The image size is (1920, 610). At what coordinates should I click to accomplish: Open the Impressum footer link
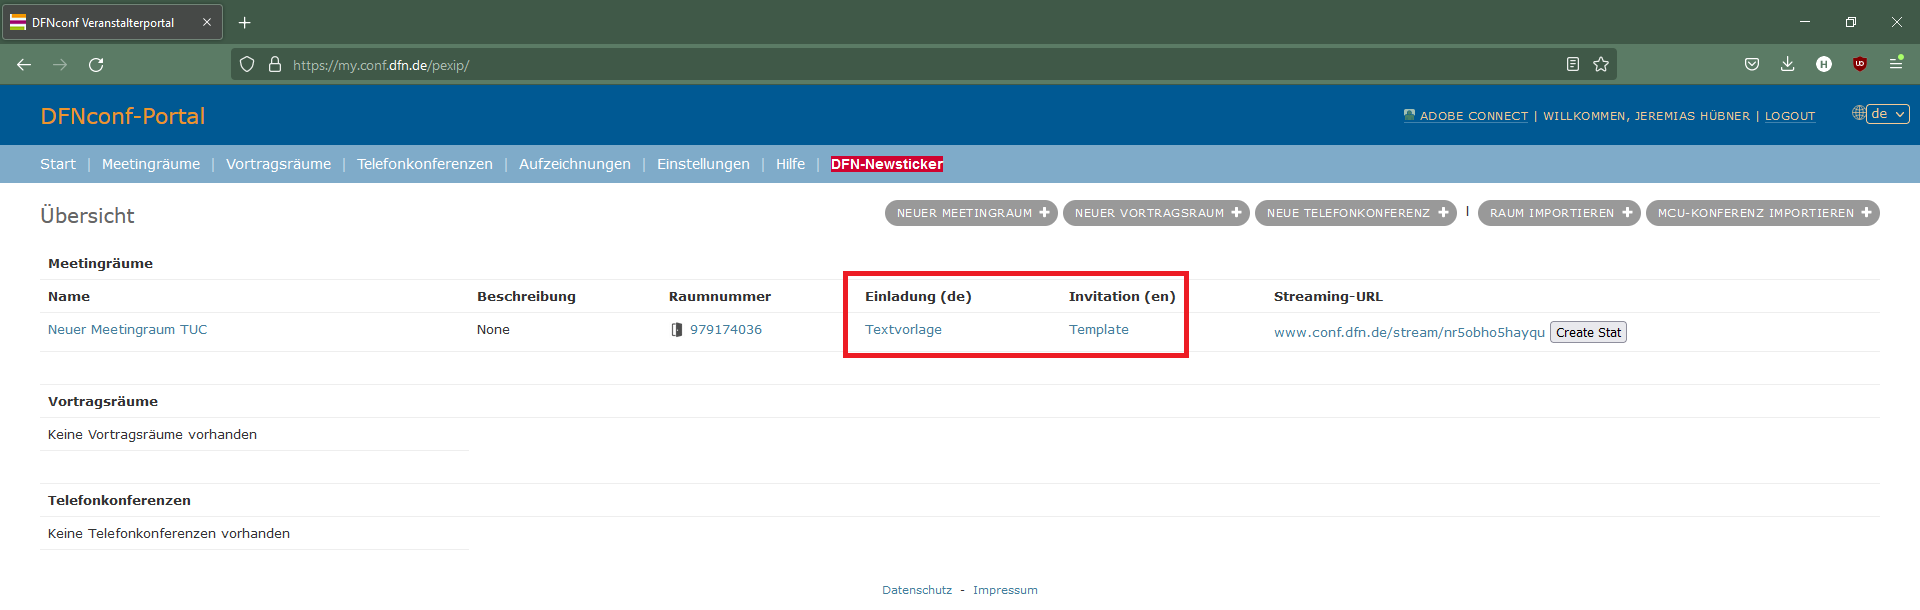(1005, 590)
